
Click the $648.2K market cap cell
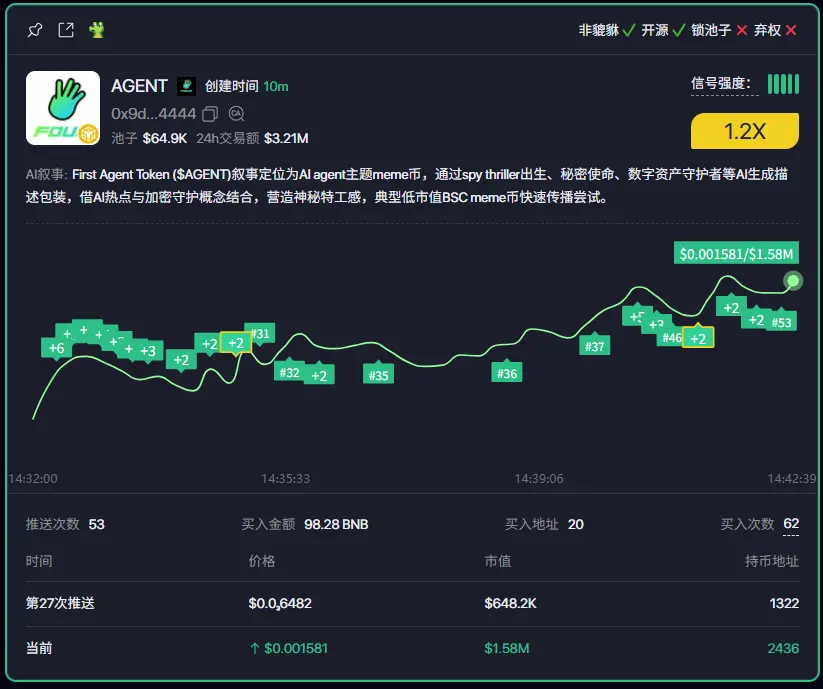coord(510,603)
